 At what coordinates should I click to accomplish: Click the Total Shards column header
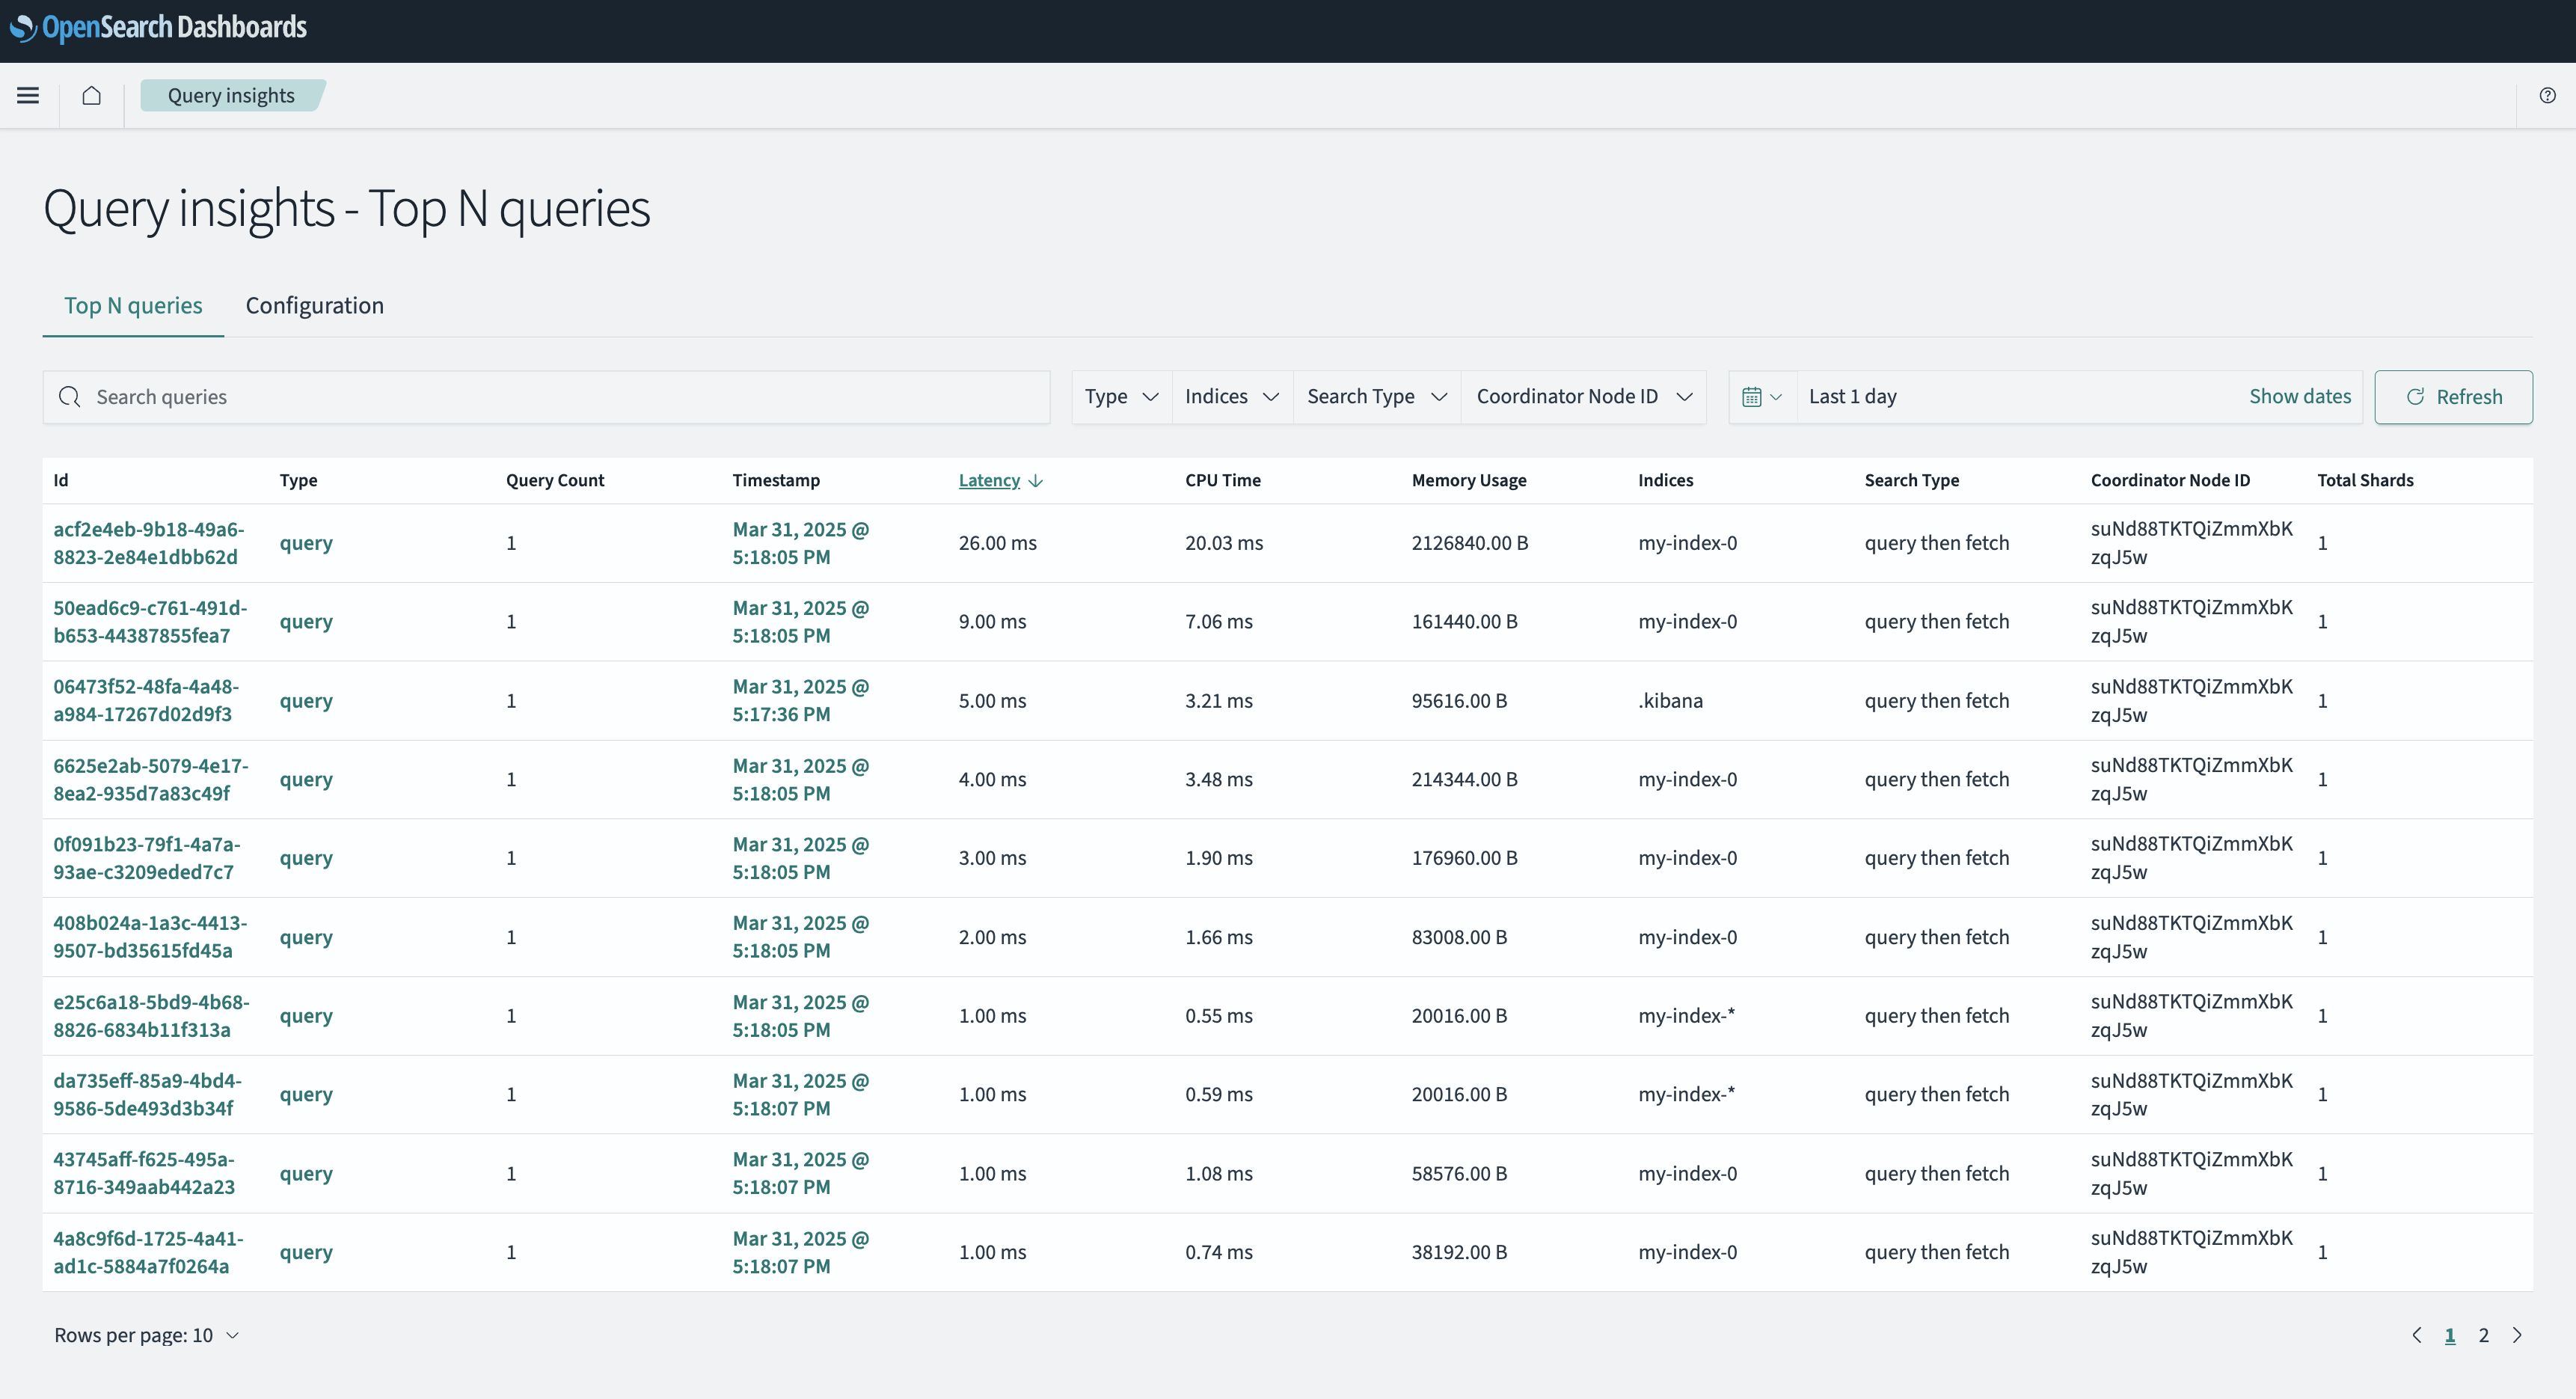coord(2365,481)
